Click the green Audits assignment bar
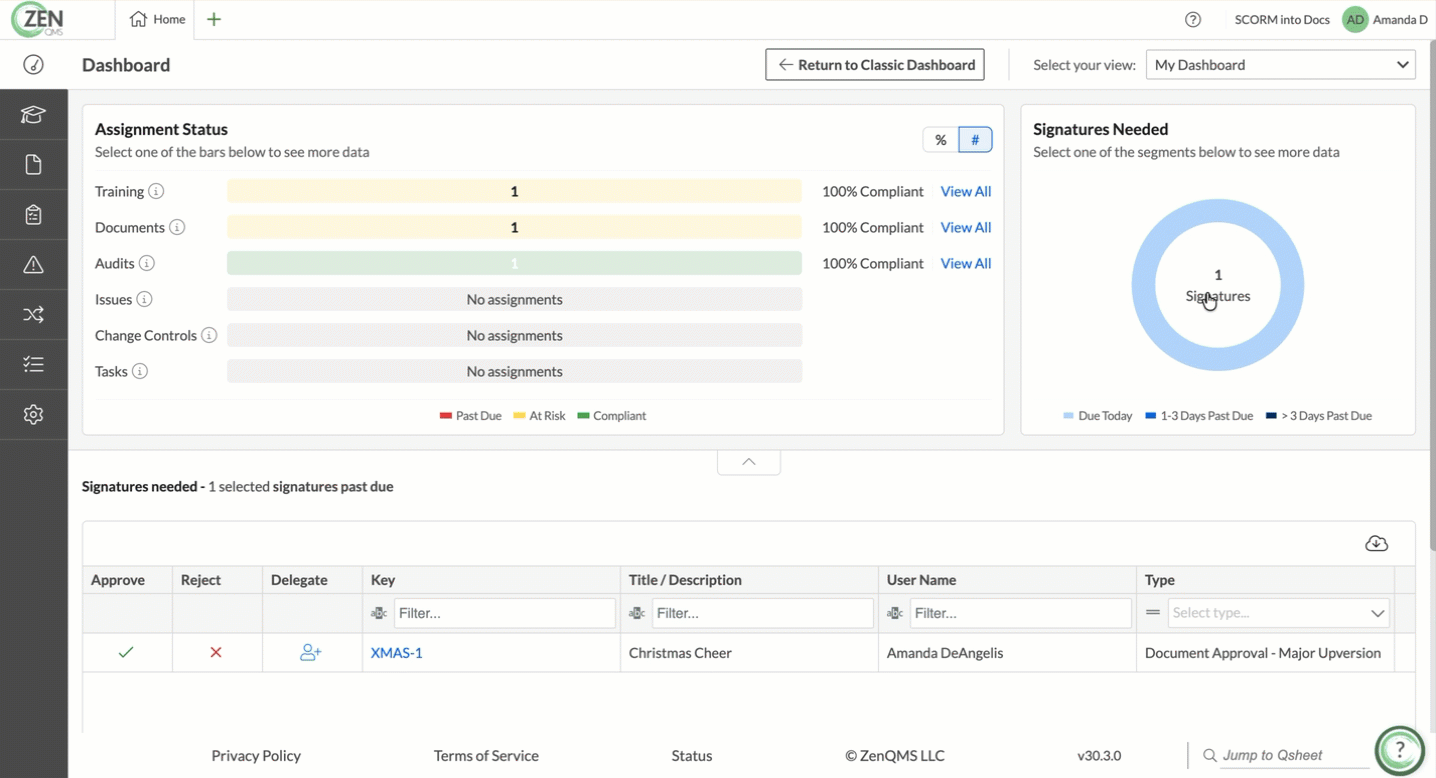Viewport: 1436px width, 778px height. click(x=514, y=263)
